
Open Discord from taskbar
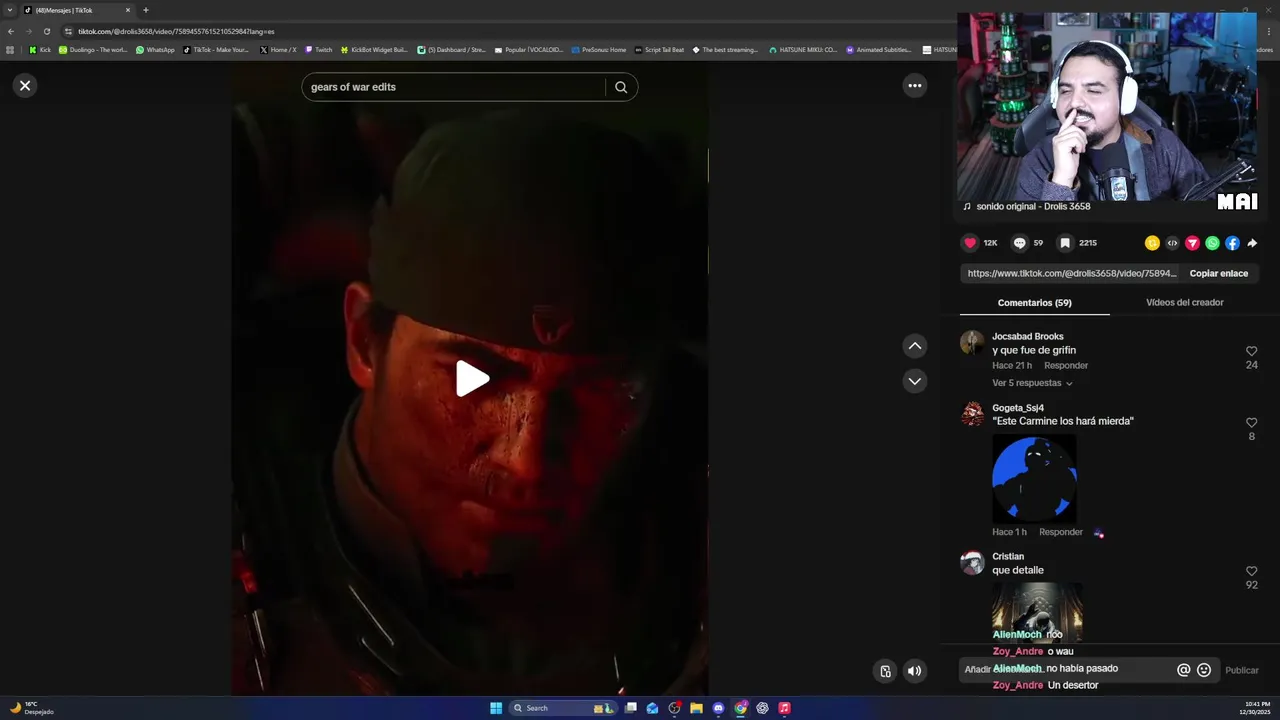coord(718,708)
